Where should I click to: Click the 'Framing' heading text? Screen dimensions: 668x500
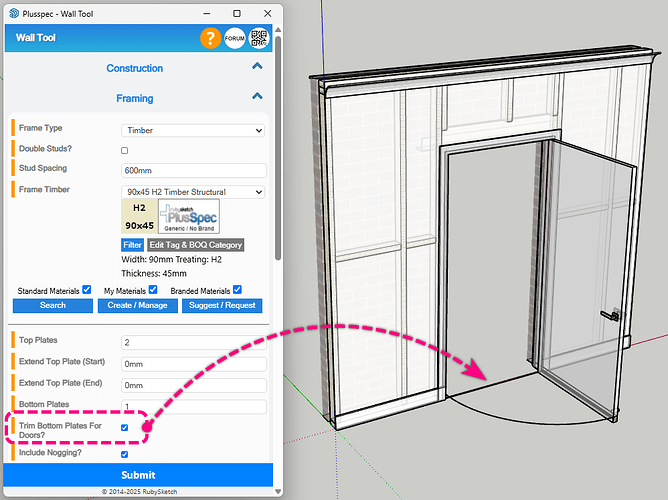(x=135, y=98)
